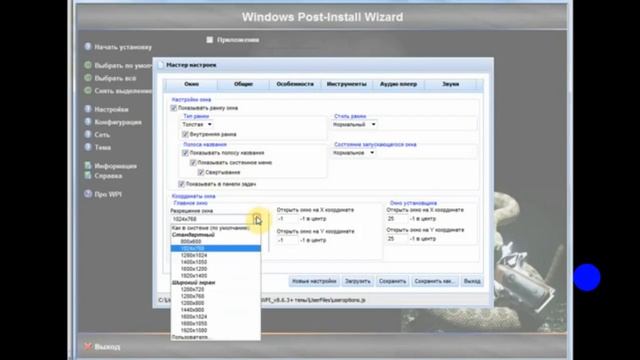Choose 1280x768 widescreen resolution
The width and height of the screenshot is (640, 360).
pyautogui.click(x=216, y=296)
